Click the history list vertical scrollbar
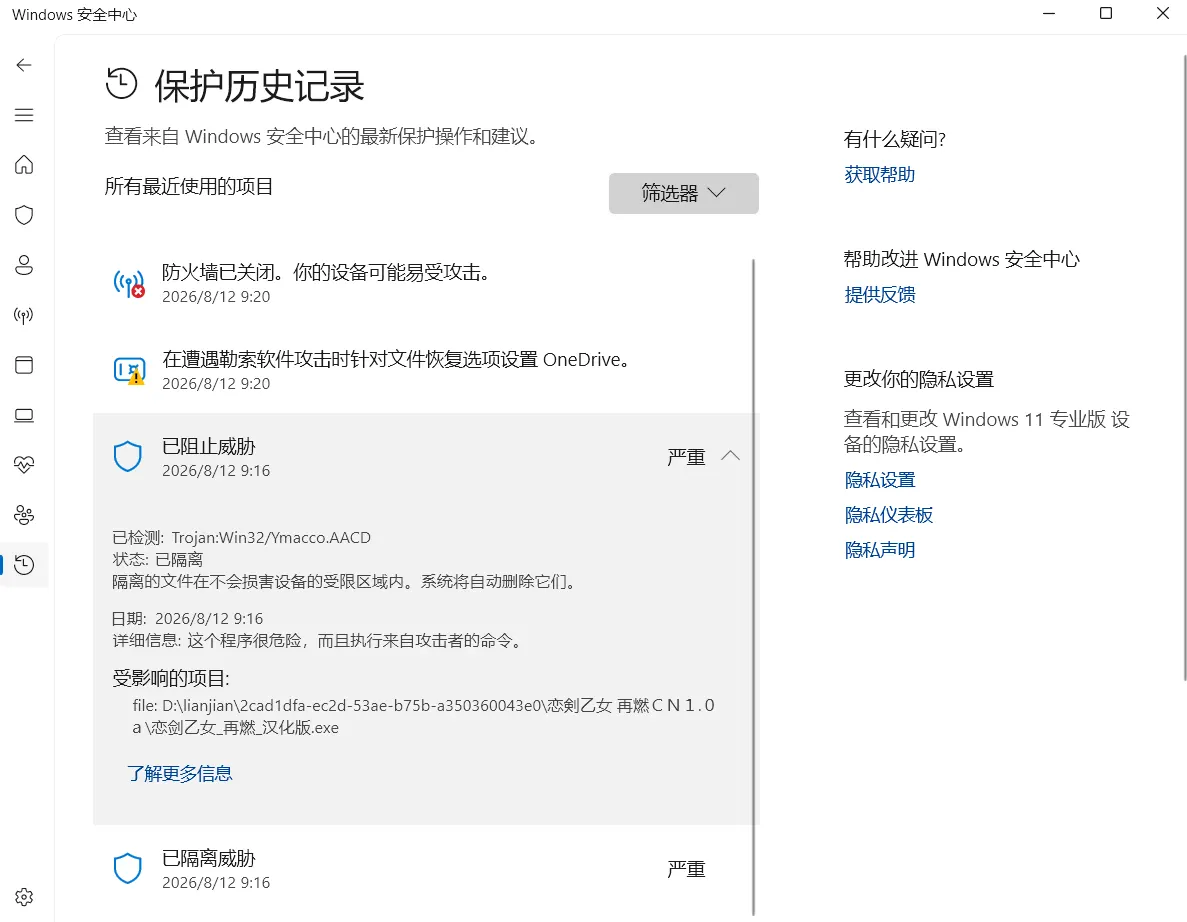This screenshot has width=1187, height=922. pos(754,587)
